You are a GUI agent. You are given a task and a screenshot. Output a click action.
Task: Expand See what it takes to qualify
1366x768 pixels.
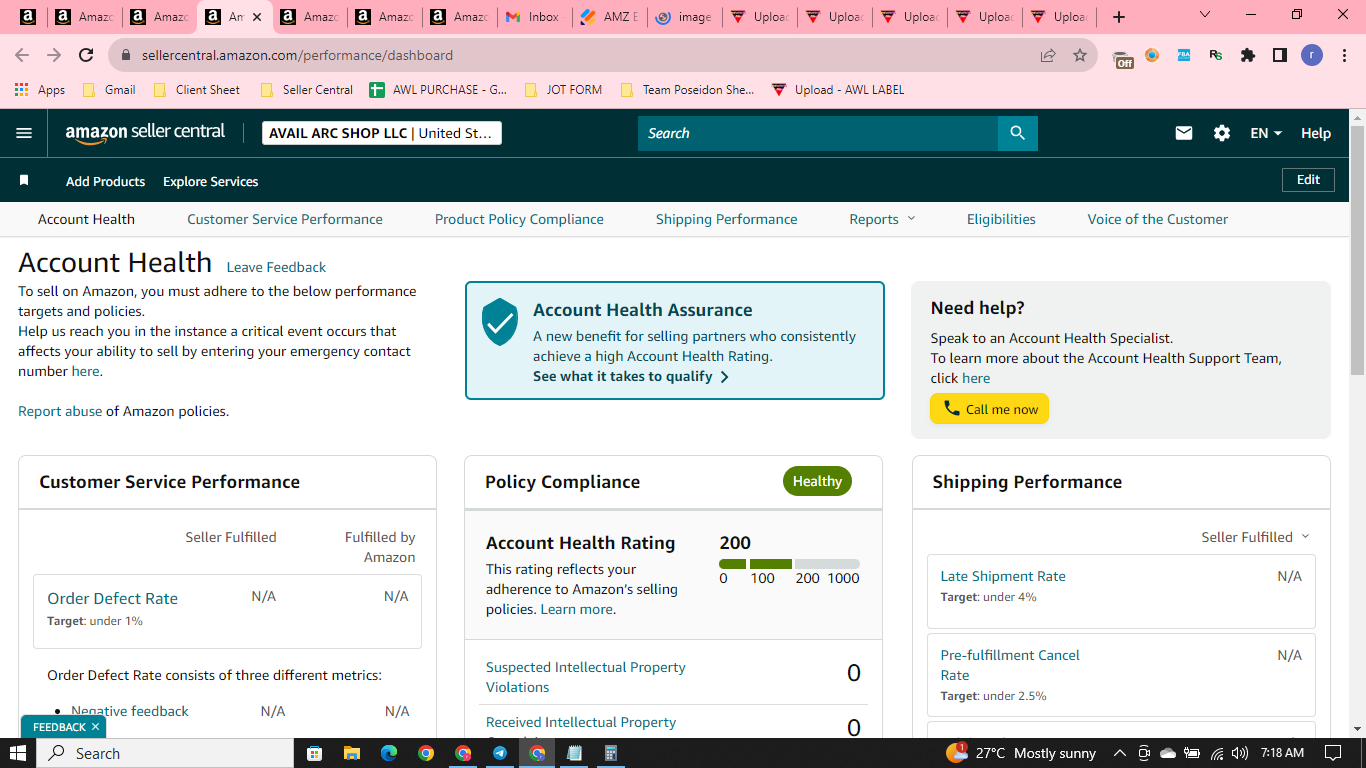pyautogui.click(x=631, y=376)
